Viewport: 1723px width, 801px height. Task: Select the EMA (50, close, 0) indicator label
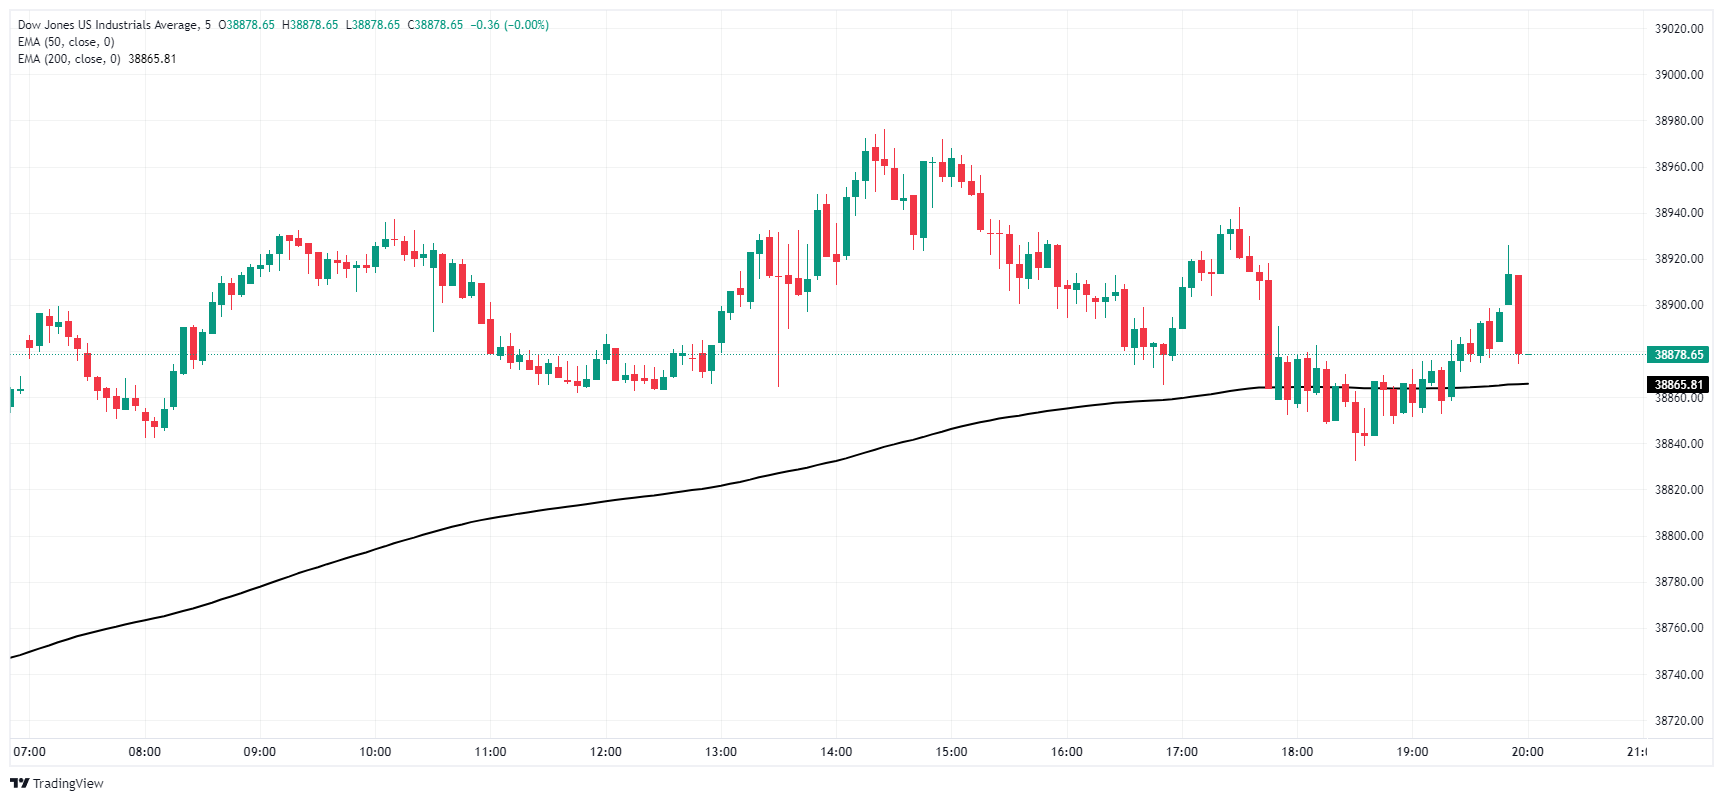click(x=66, y=42)
